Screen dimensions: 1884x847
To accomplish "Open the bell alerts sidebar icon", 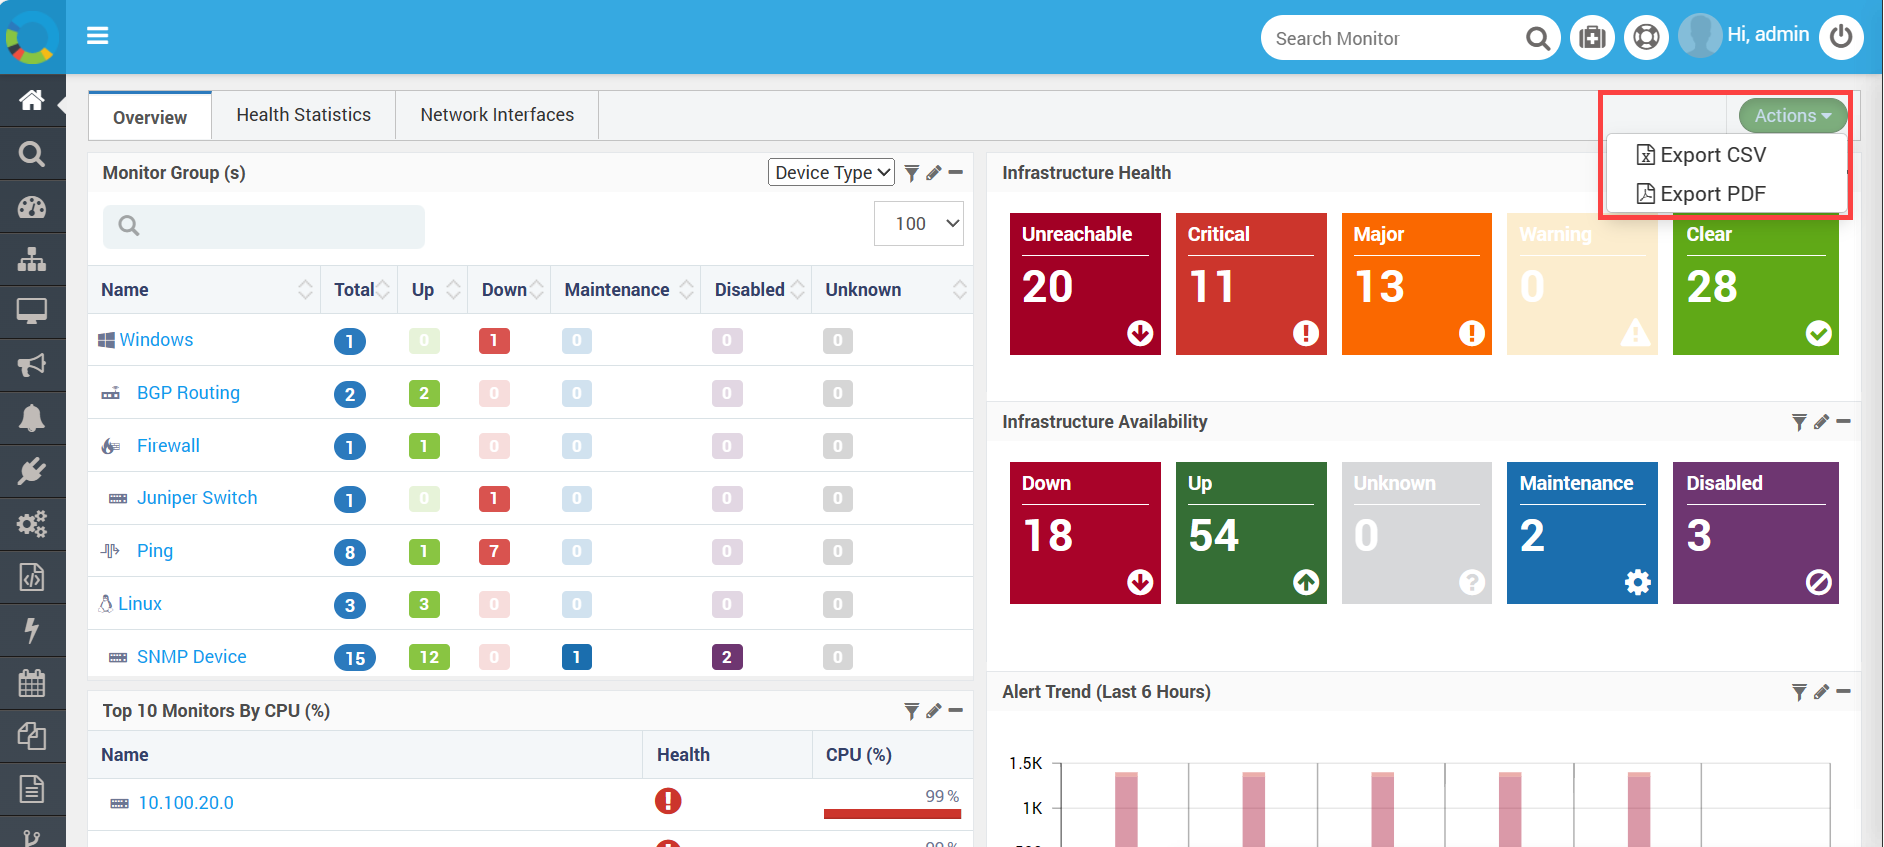I will tap(32, 418).
